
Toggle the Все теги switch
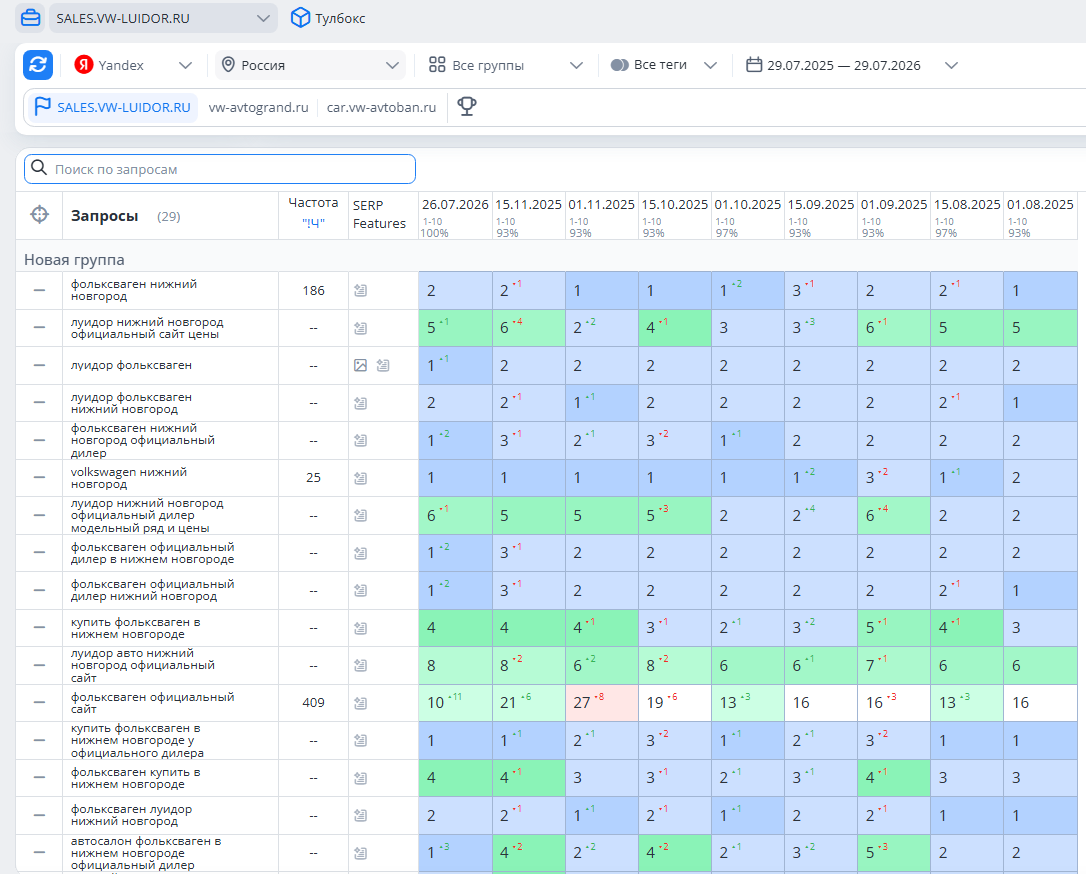pyautogui.click(x=619, y=65)
